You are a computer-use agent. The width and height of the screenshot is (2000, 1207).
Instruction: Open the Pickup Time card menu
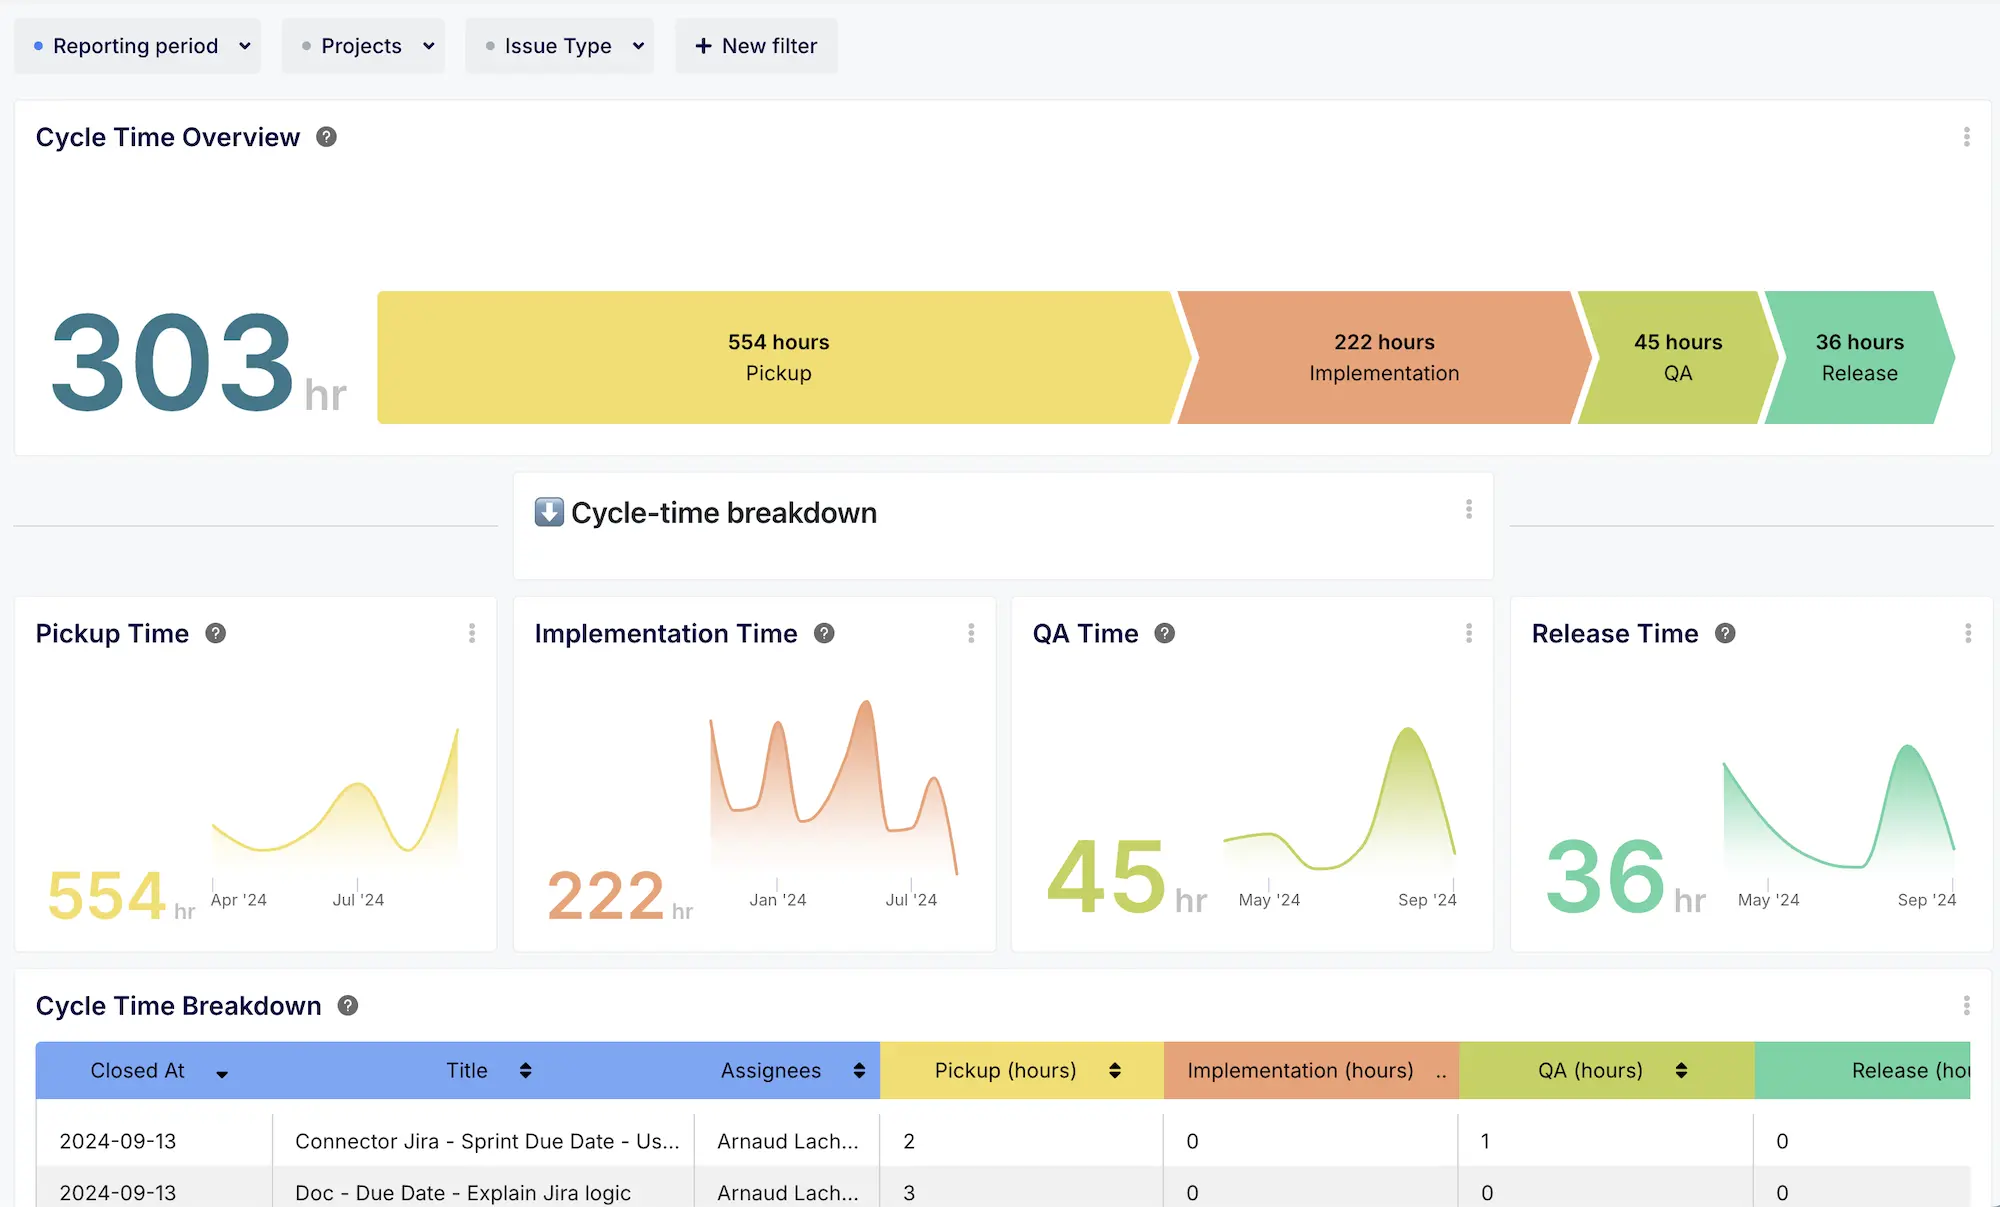(x=472, y=633)
